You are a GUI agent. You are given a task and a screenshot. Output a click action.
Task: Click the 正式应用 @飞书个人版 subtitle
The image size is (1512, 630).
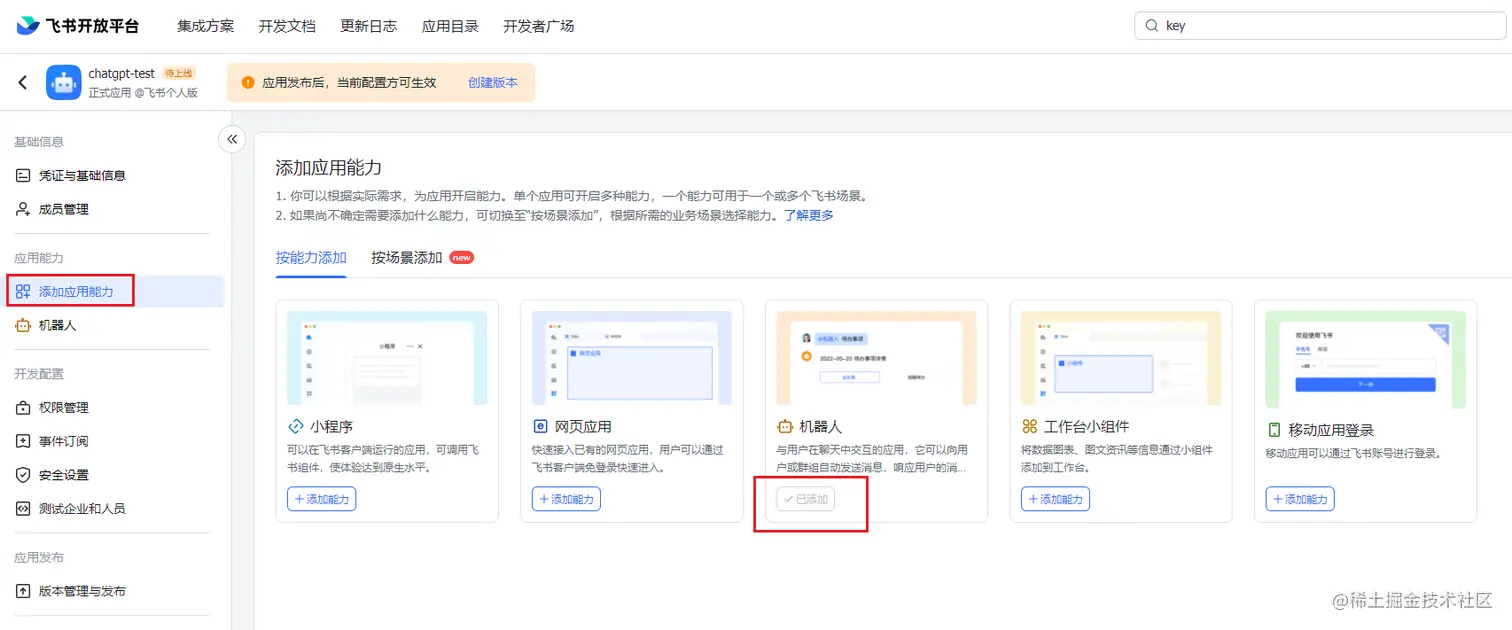(143, 93)
